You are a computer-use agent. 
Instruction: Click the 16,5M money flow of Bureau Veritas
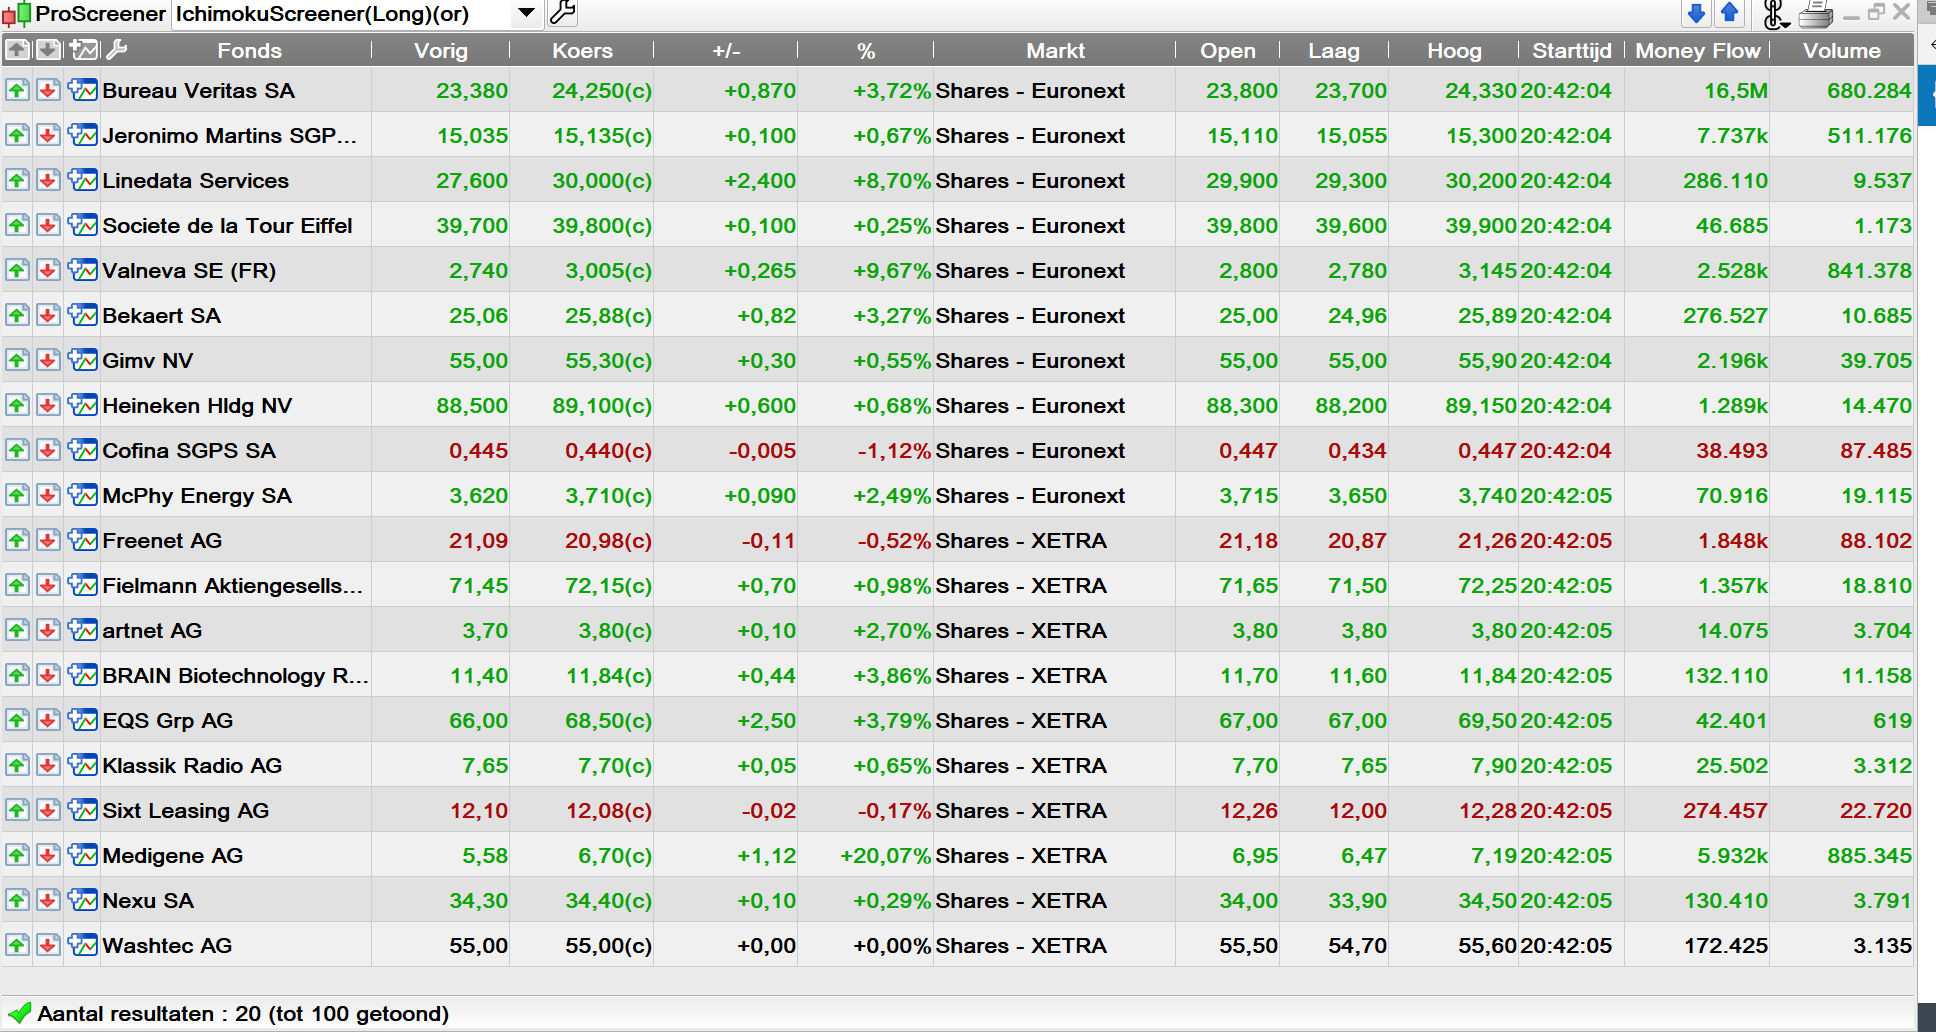[1735, 91]
